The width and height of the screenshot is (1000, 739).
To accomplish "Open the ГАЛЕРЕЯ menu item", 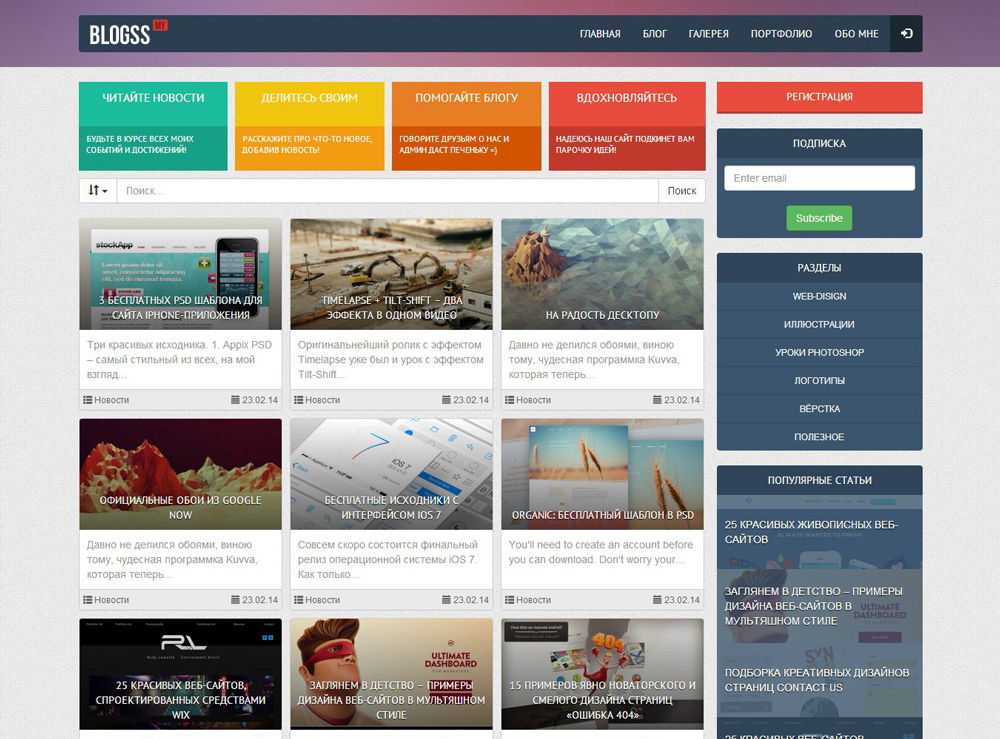I will point(708,34).
